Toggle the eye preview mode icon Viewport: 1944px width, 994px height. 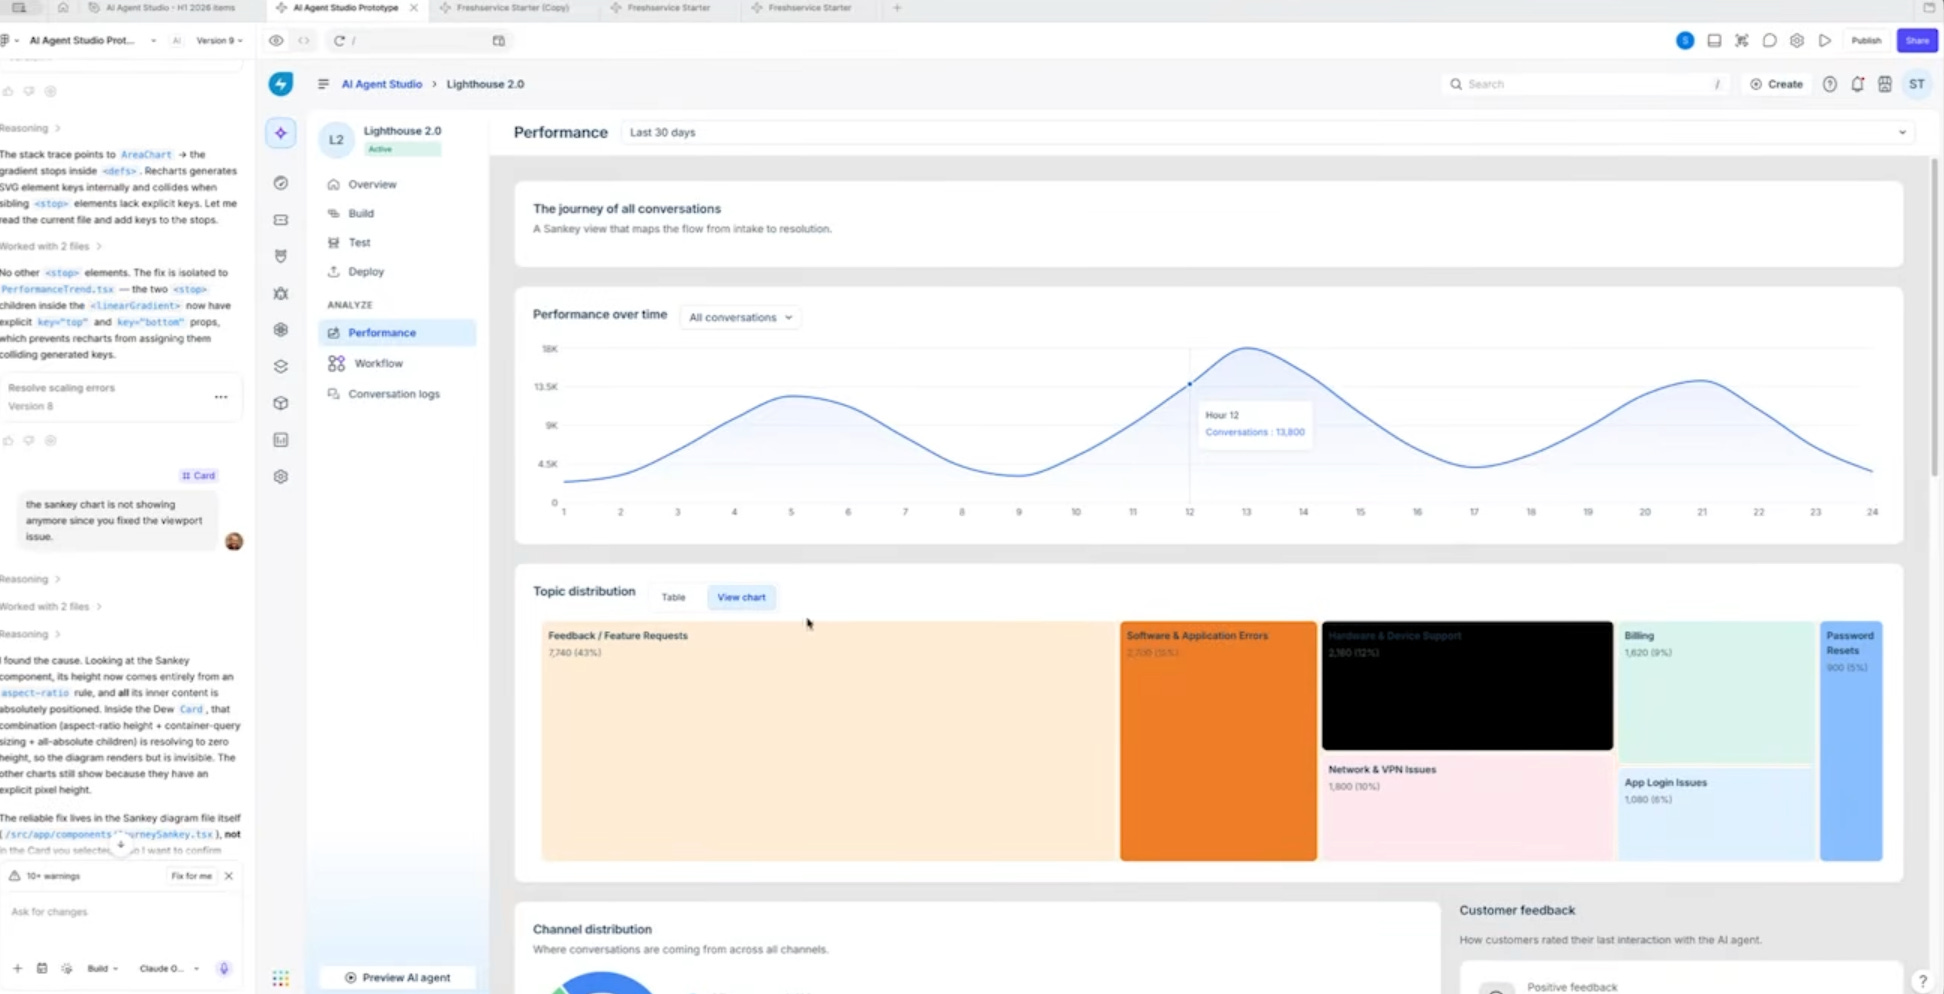[x=276, y=41]
